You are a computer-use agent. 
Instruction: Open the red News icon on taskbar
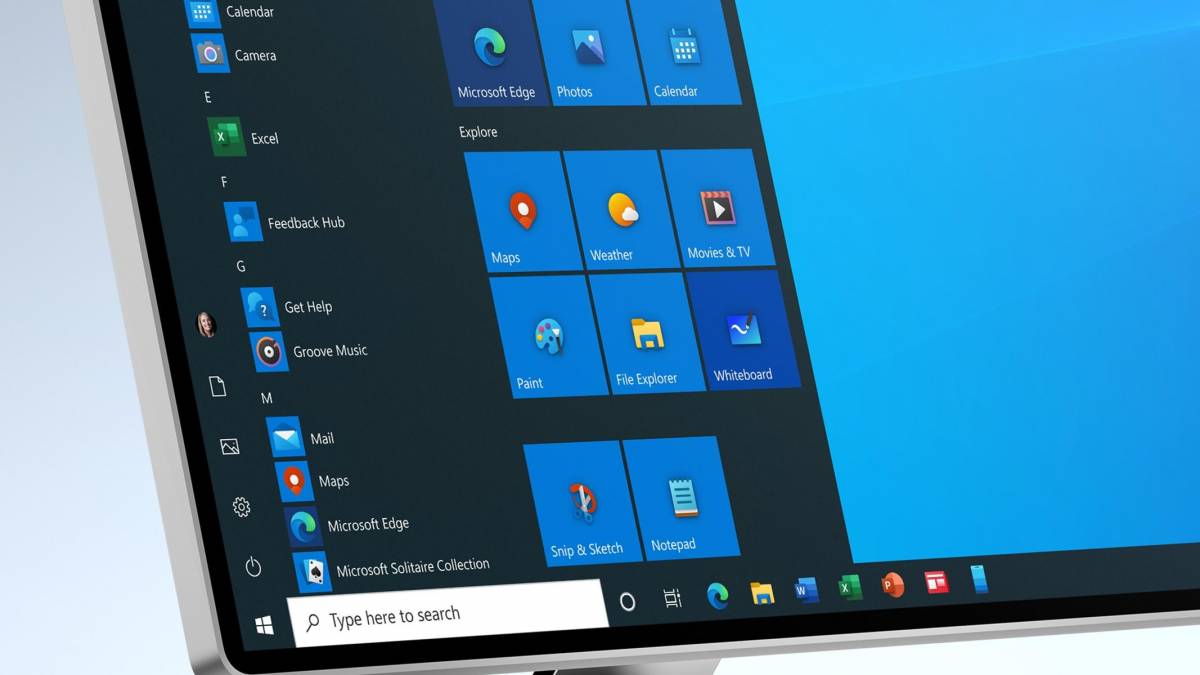pyautogui.click(x=936, y=581)
